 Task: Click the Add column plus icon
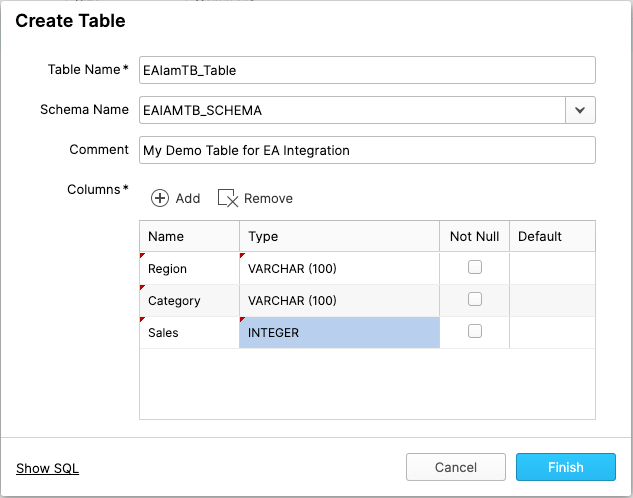[160, 198]
